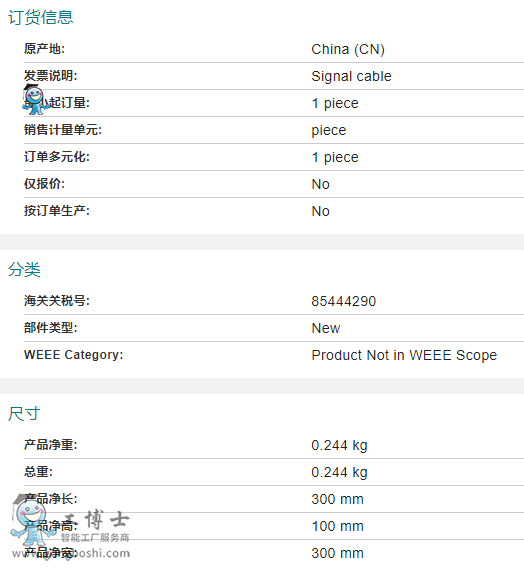This screenshot has width=524, height=573.
Task: Click the 100 mm net height value
Action: 337,526
